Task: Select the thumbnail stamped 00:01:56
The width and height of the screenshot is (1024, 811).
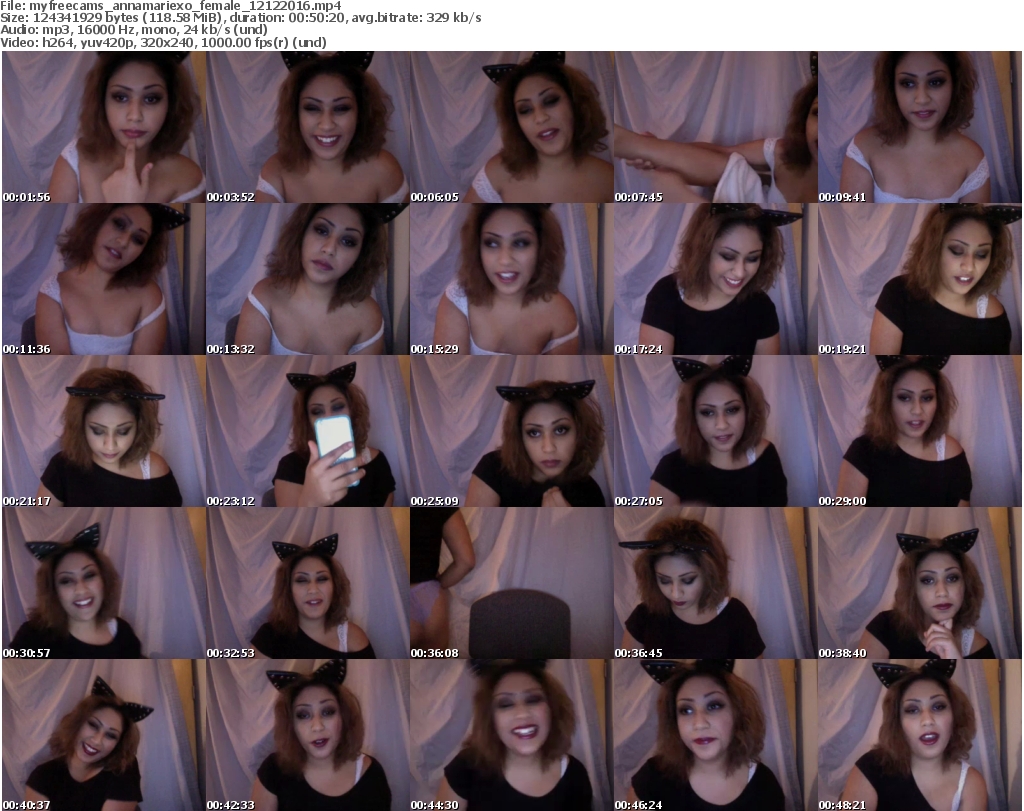Action: click(104, 127)
